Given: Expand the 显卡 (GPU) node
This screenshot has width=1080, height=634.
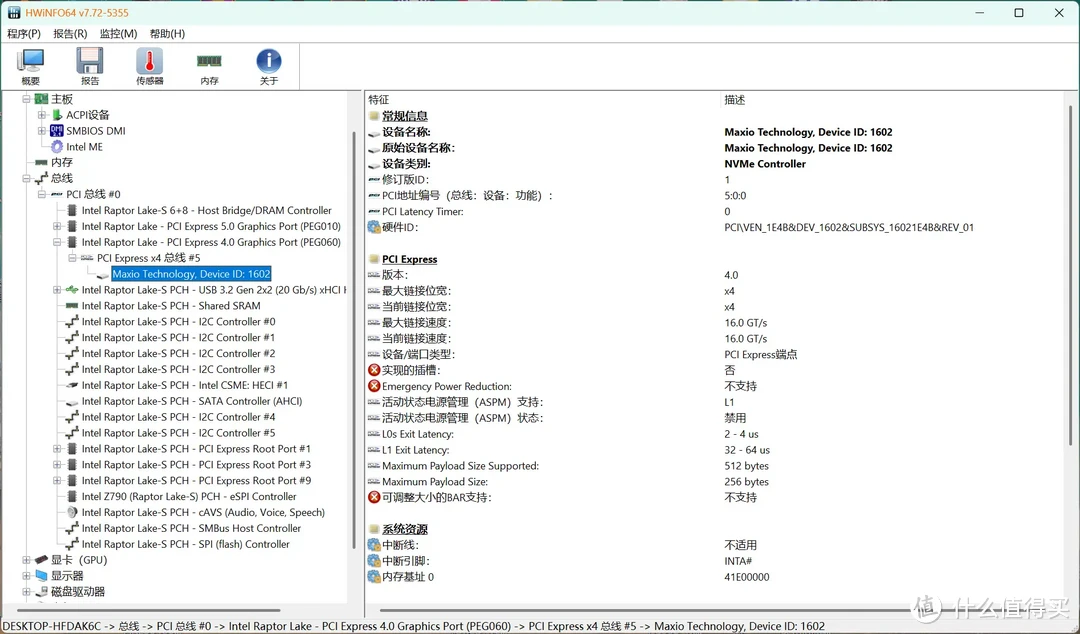Looking at the screenshot, I should (x=26, y=560).
